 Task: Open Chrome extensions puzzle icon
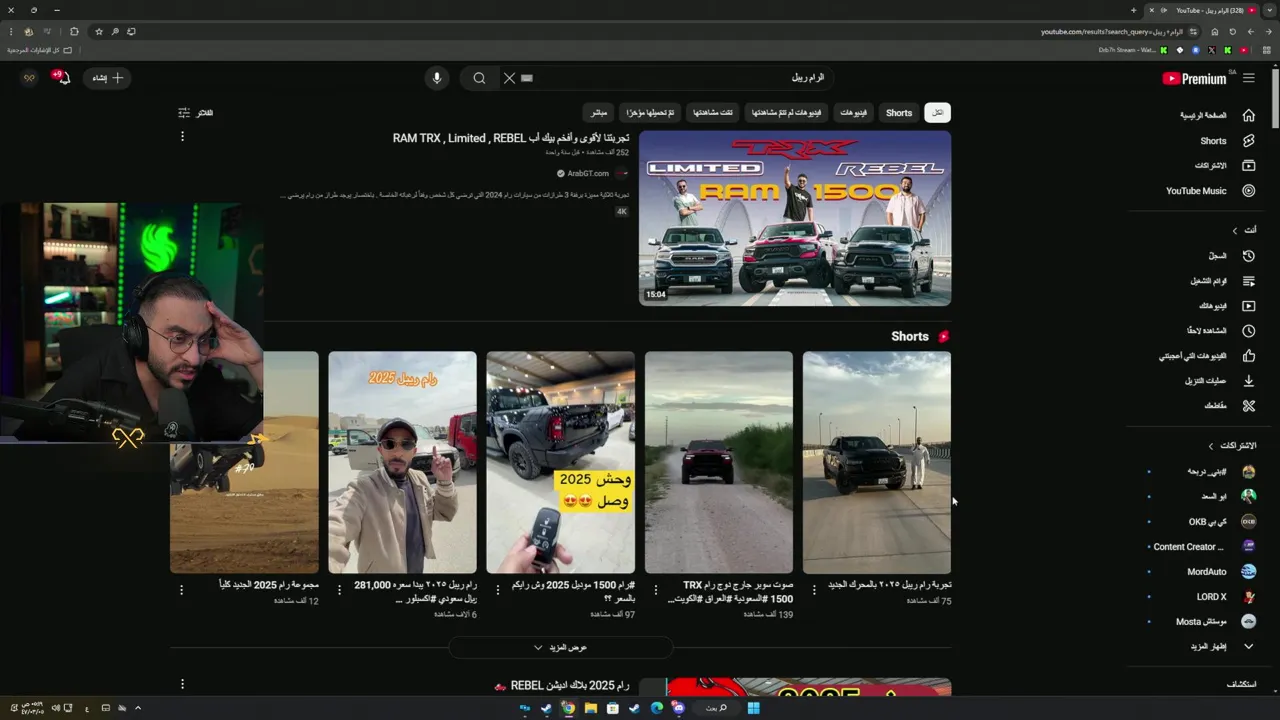[74, 32]
